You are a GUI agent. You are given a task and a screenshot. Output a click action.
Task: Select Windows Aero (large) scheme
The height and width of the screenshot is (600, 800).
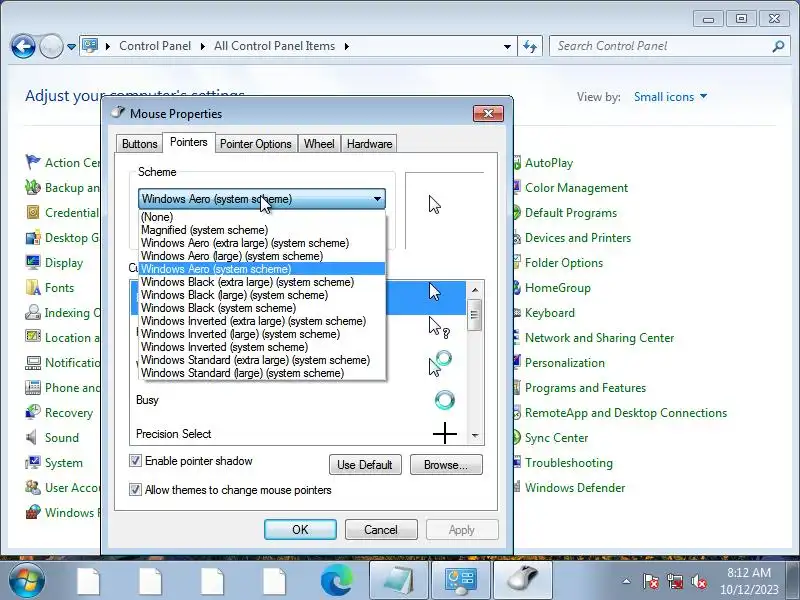point(262,256)
